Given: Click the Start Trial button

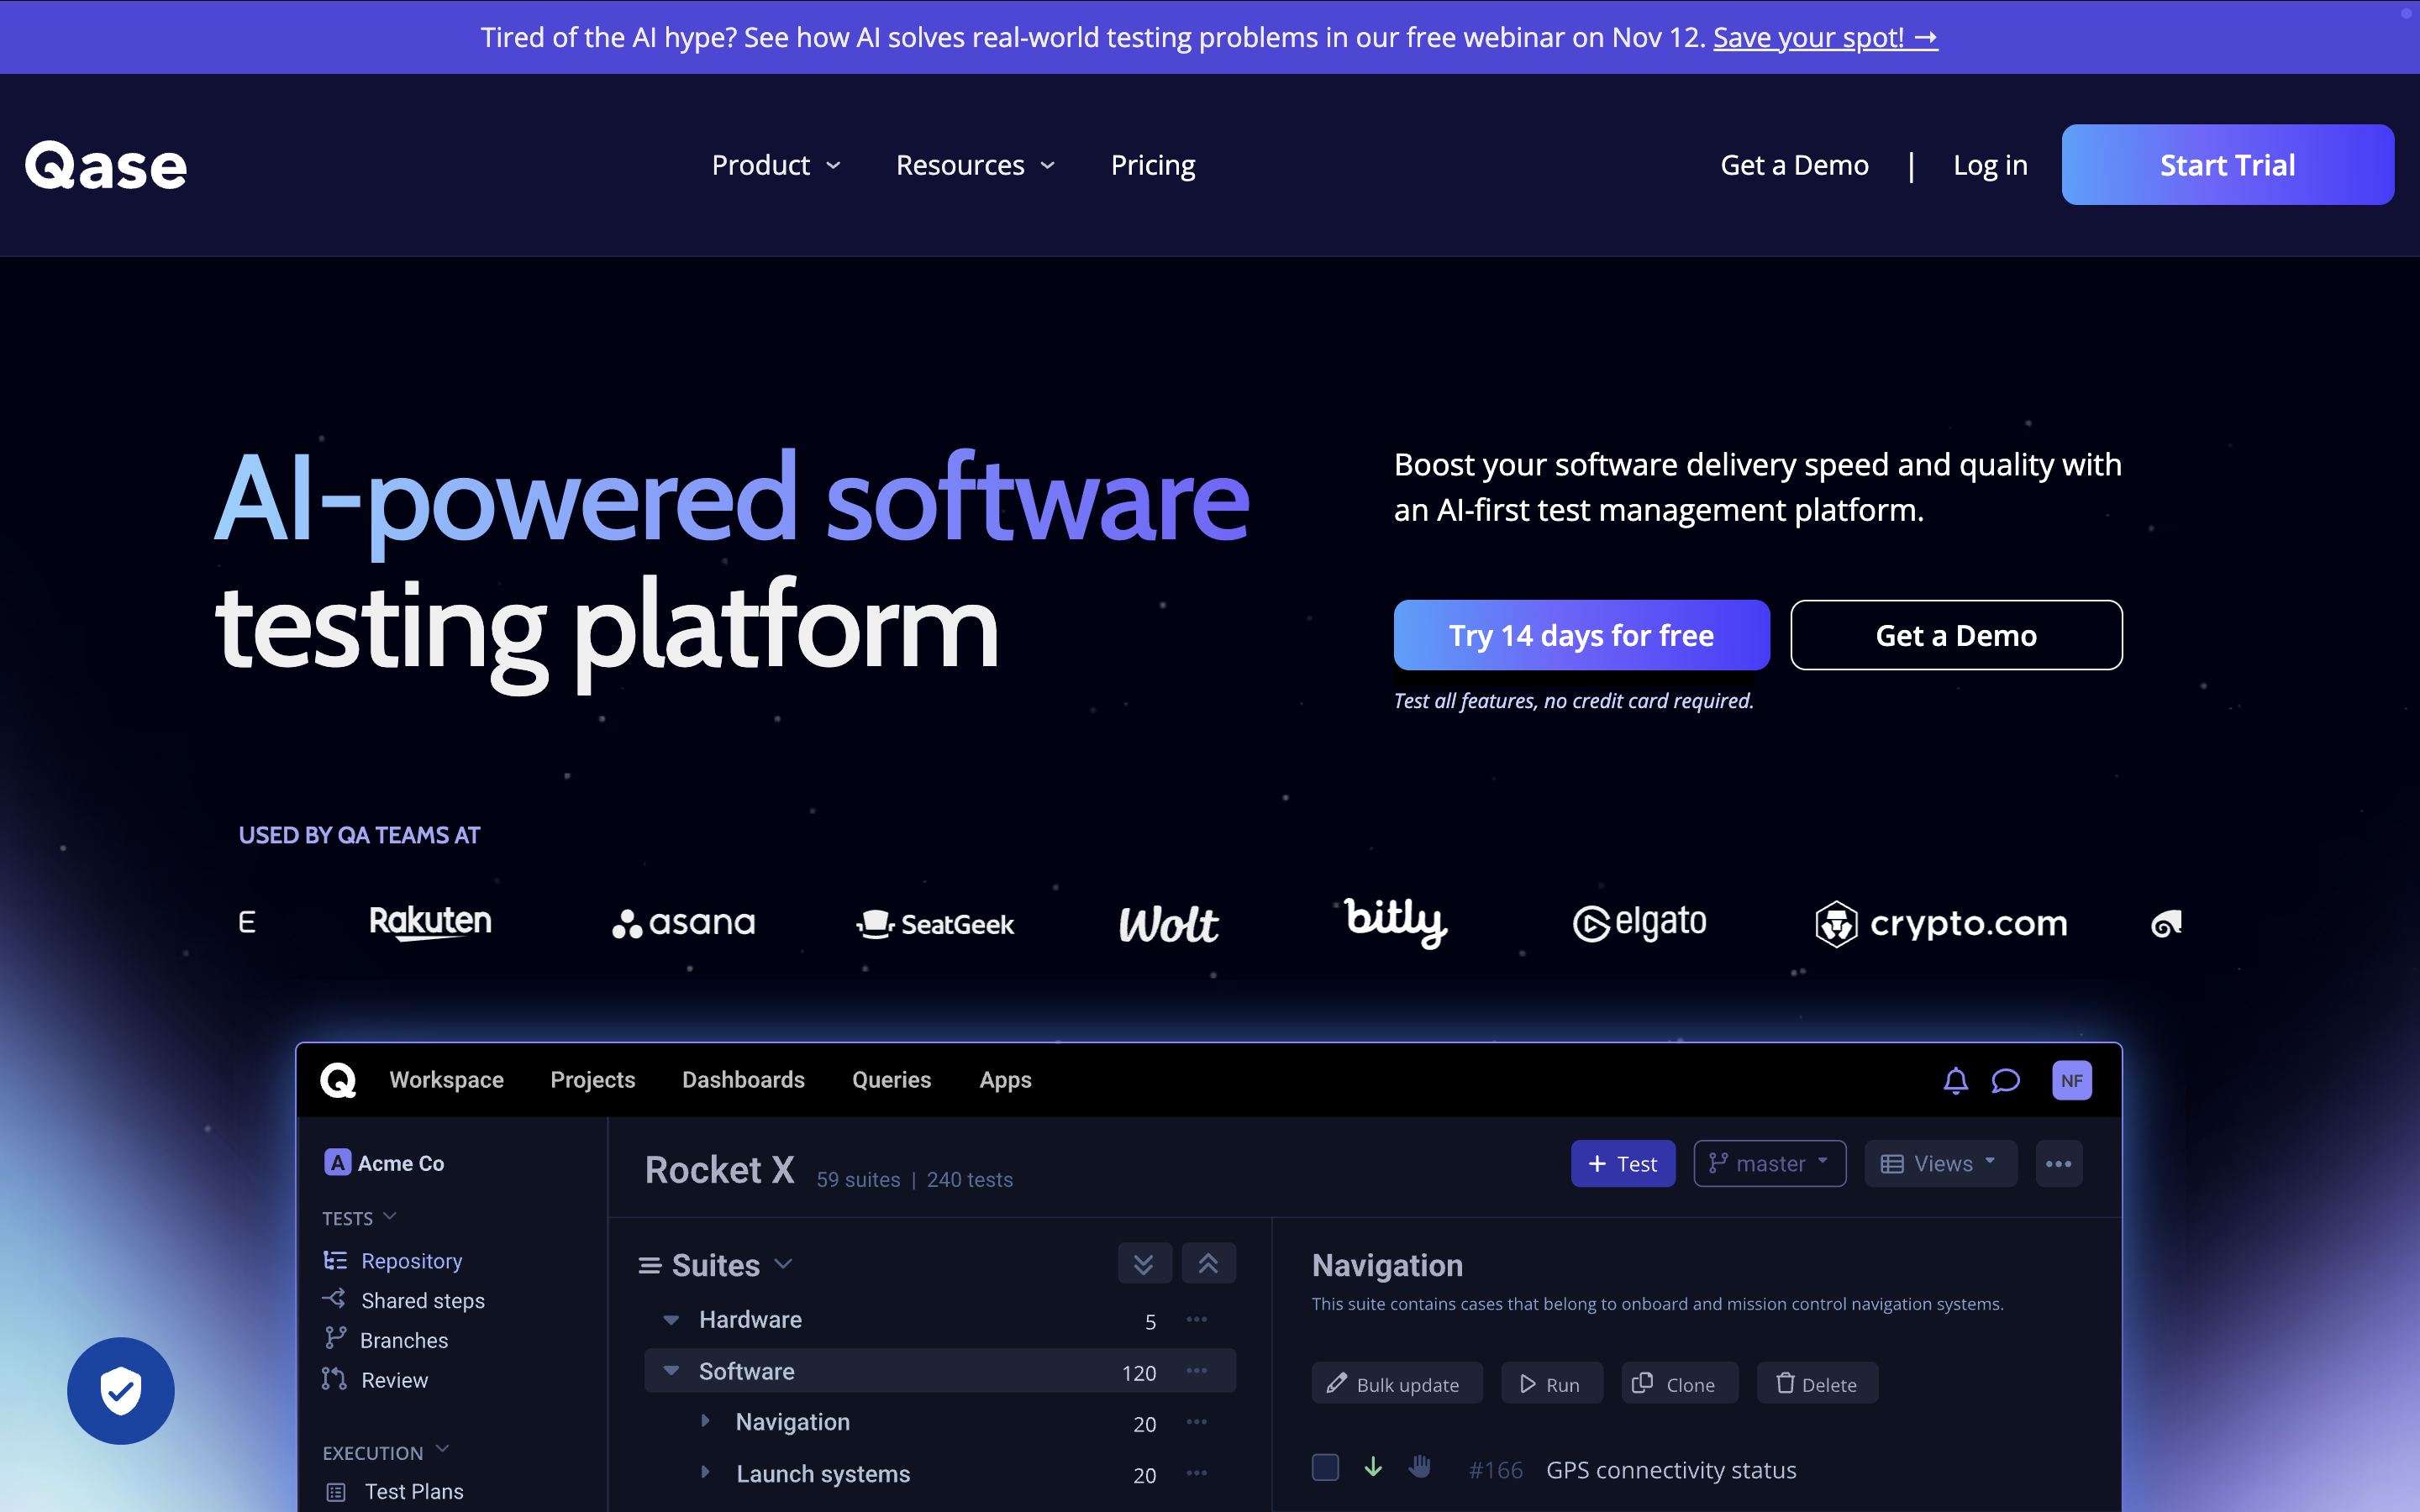Looking at the screenshot, I should [2227, 165].
